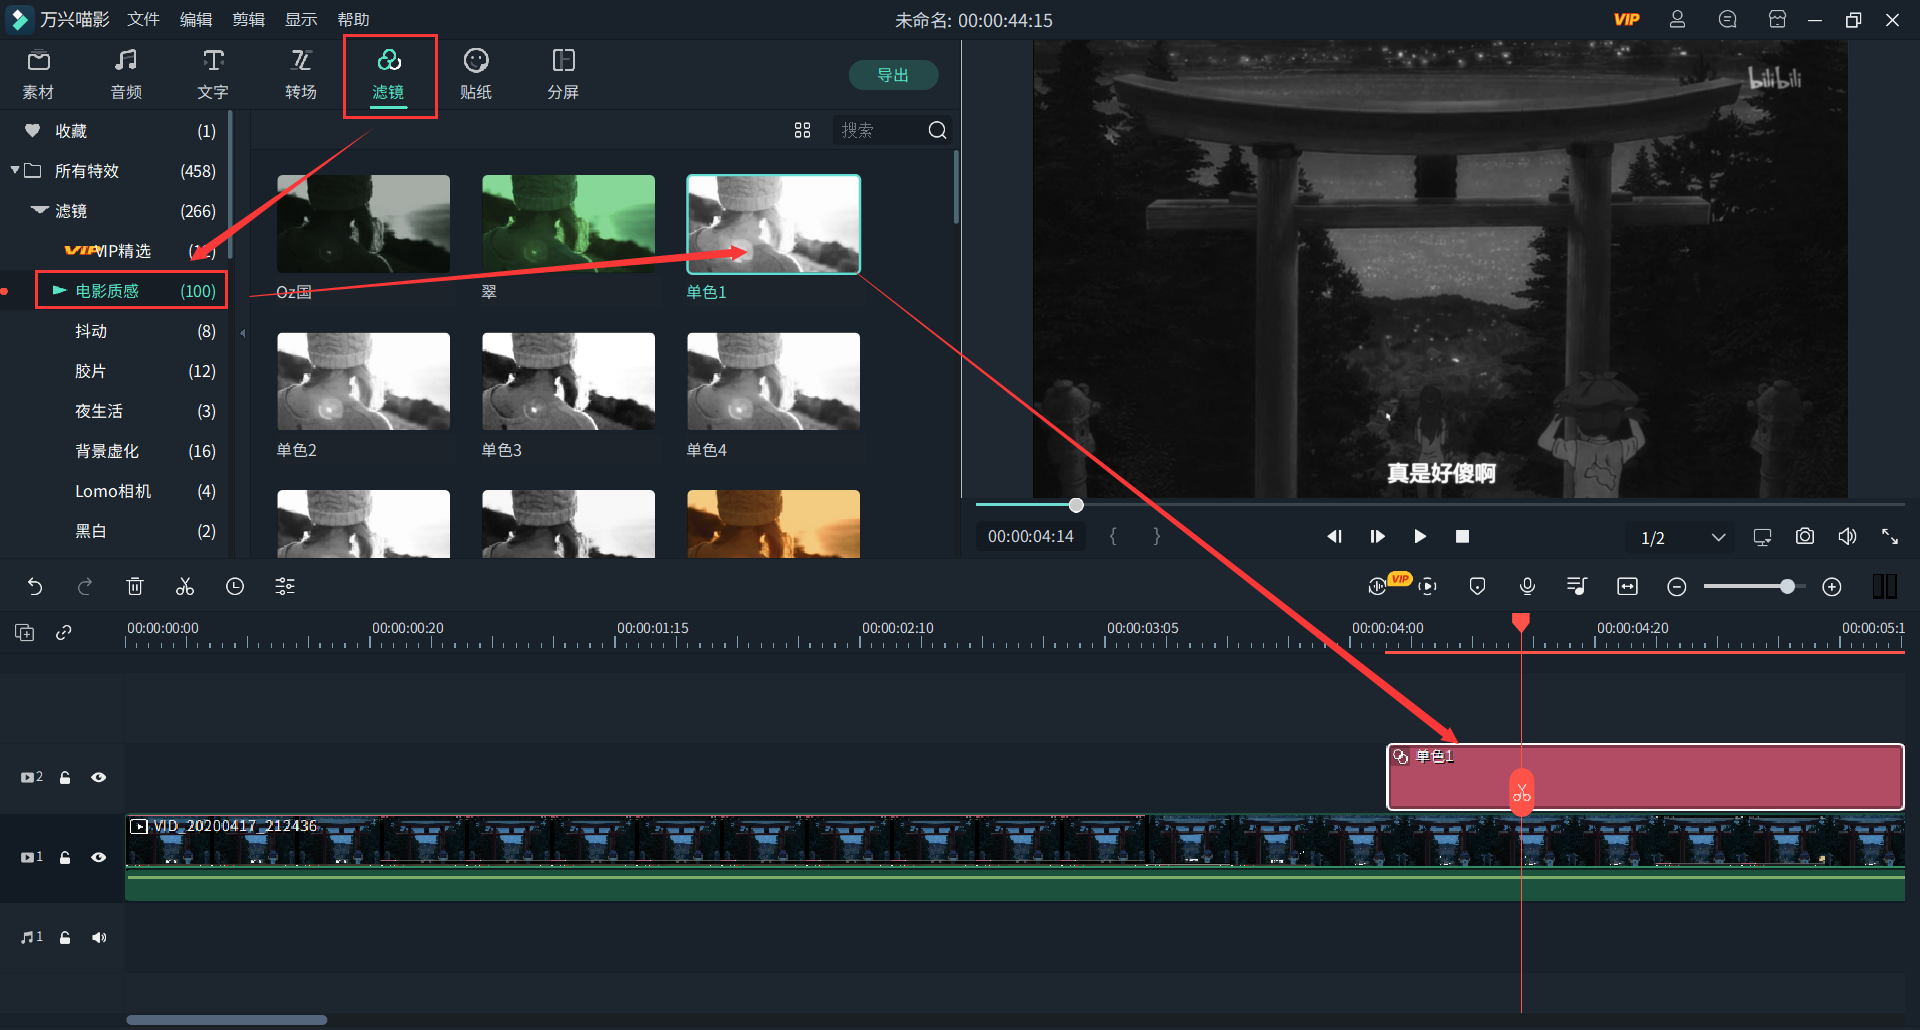Switch to the 音频 audio tab

click(126, 75)
